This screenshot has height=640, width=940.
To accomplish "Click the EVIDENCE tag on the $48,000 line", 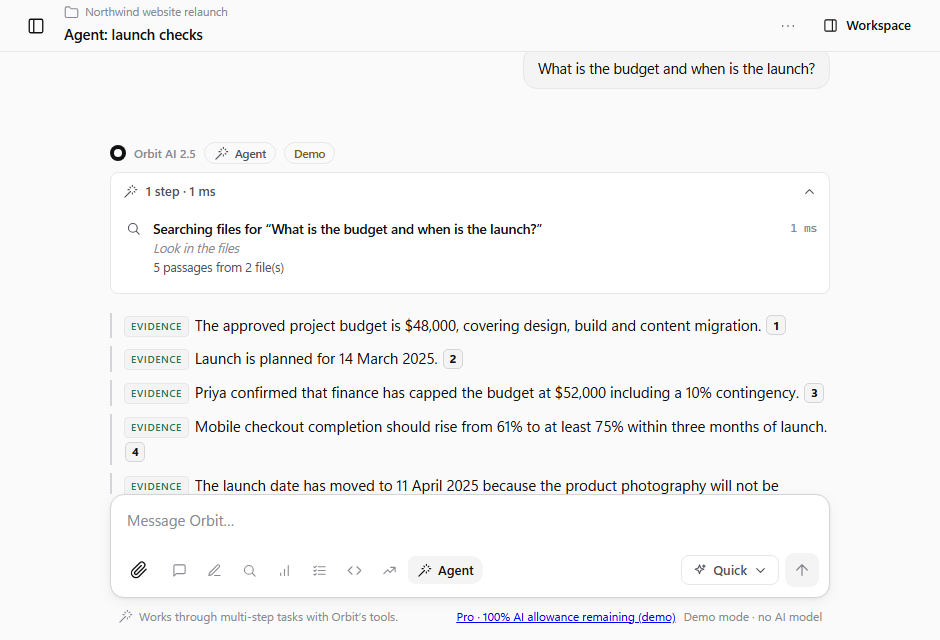I will pos(156,326).
